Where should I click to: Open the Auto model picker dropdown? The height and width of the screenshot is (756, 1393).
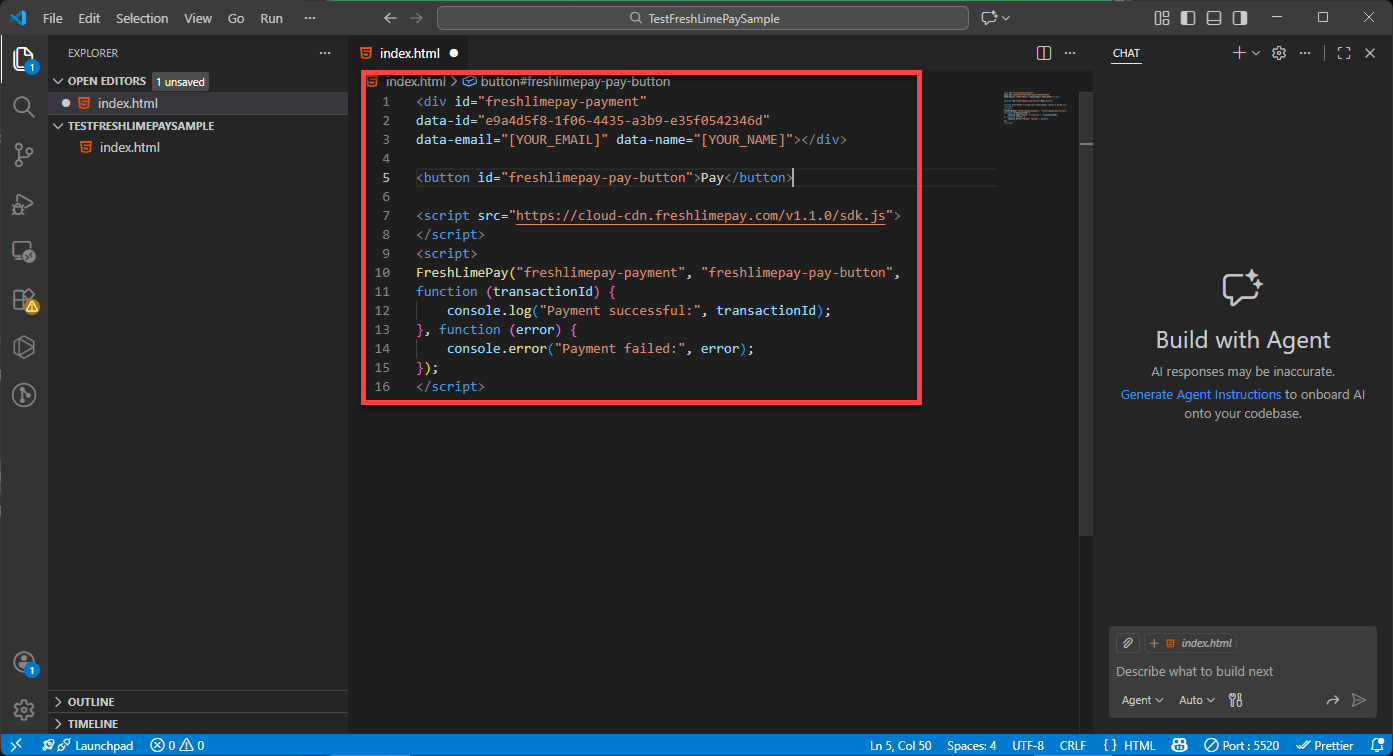point(1196,700)
